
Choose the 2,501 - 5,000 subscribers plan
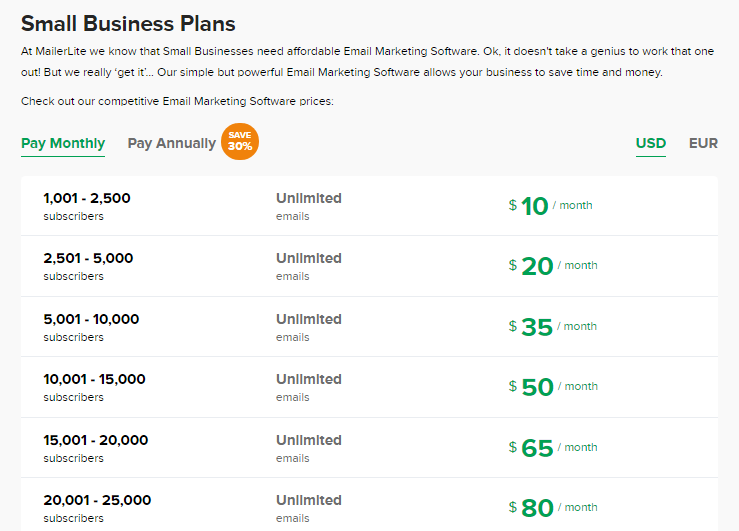(x=370, y=266)
